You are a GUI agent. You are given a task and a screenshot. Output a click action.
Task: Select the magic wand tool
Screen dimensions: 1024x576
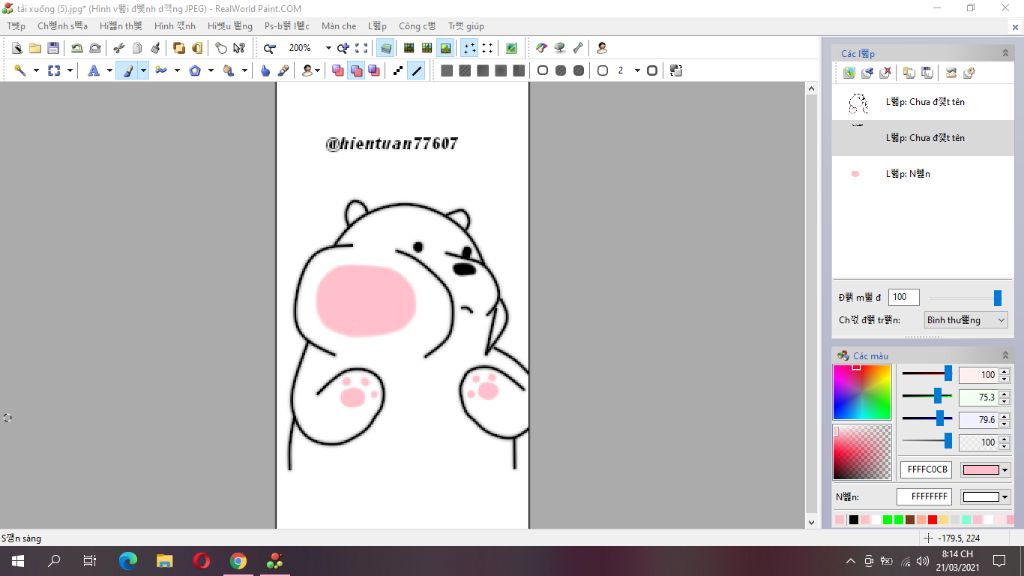point(20,71)
